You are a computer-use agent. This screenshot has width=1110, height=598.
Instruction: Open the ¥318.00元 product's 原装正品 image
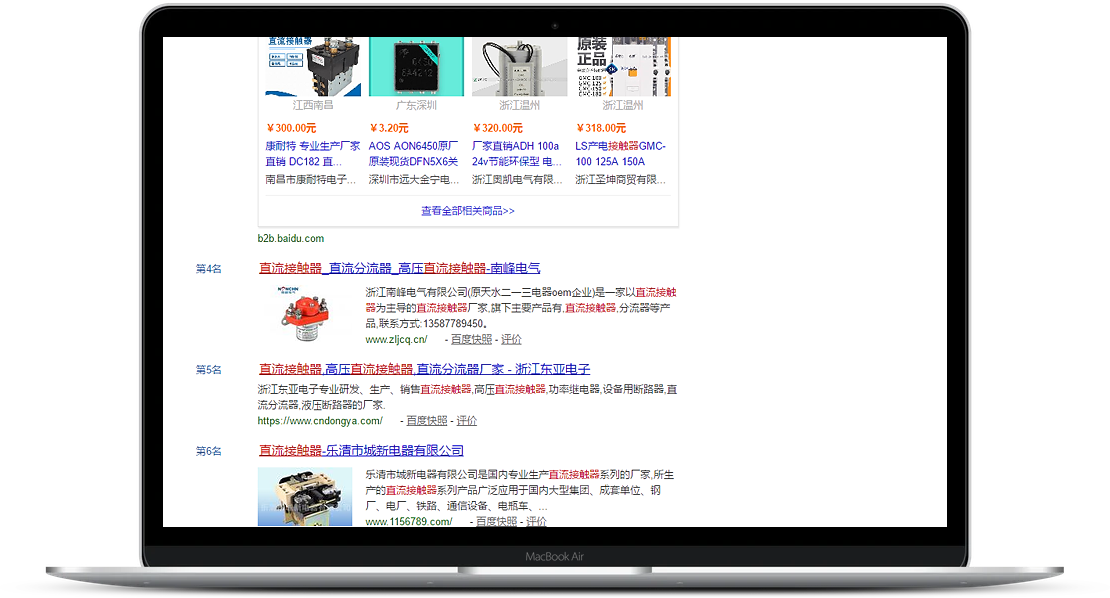pyautogui.click(x=623, y=67)
